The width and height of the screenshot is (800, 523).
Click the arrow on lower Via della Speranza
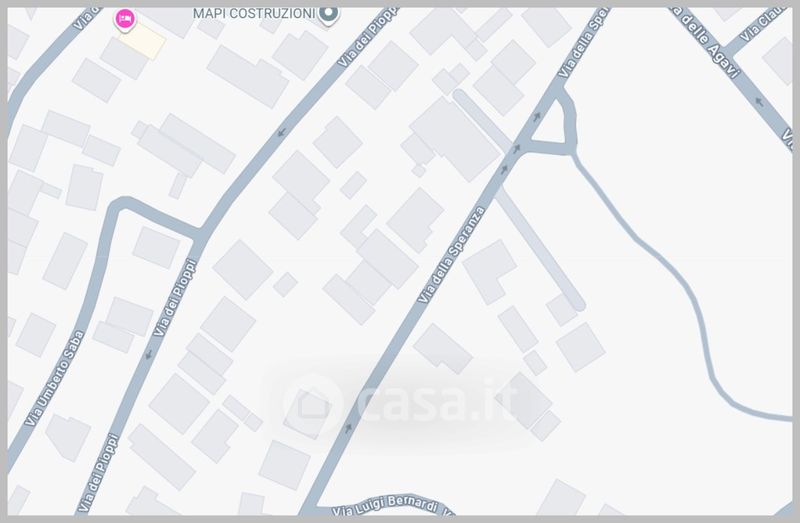pyautogui.click(x=349, y=428)
